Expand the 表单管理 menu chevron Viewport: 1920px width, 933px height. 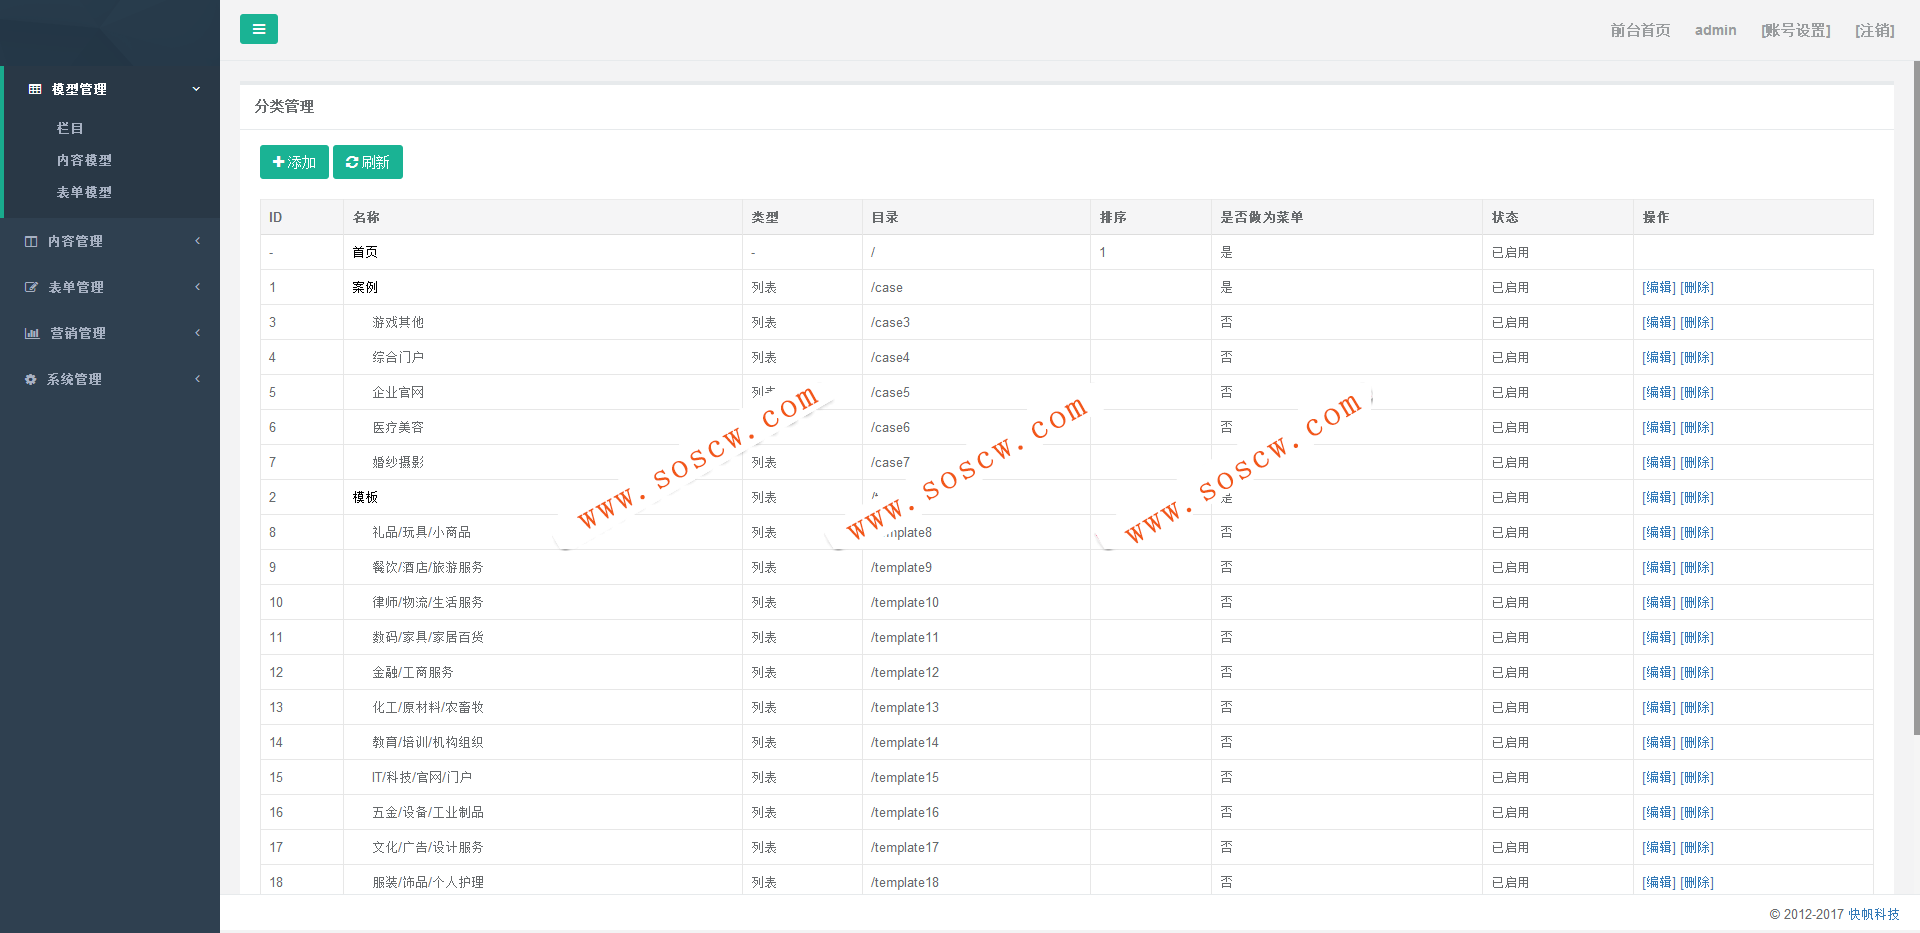tap(197, 287)
